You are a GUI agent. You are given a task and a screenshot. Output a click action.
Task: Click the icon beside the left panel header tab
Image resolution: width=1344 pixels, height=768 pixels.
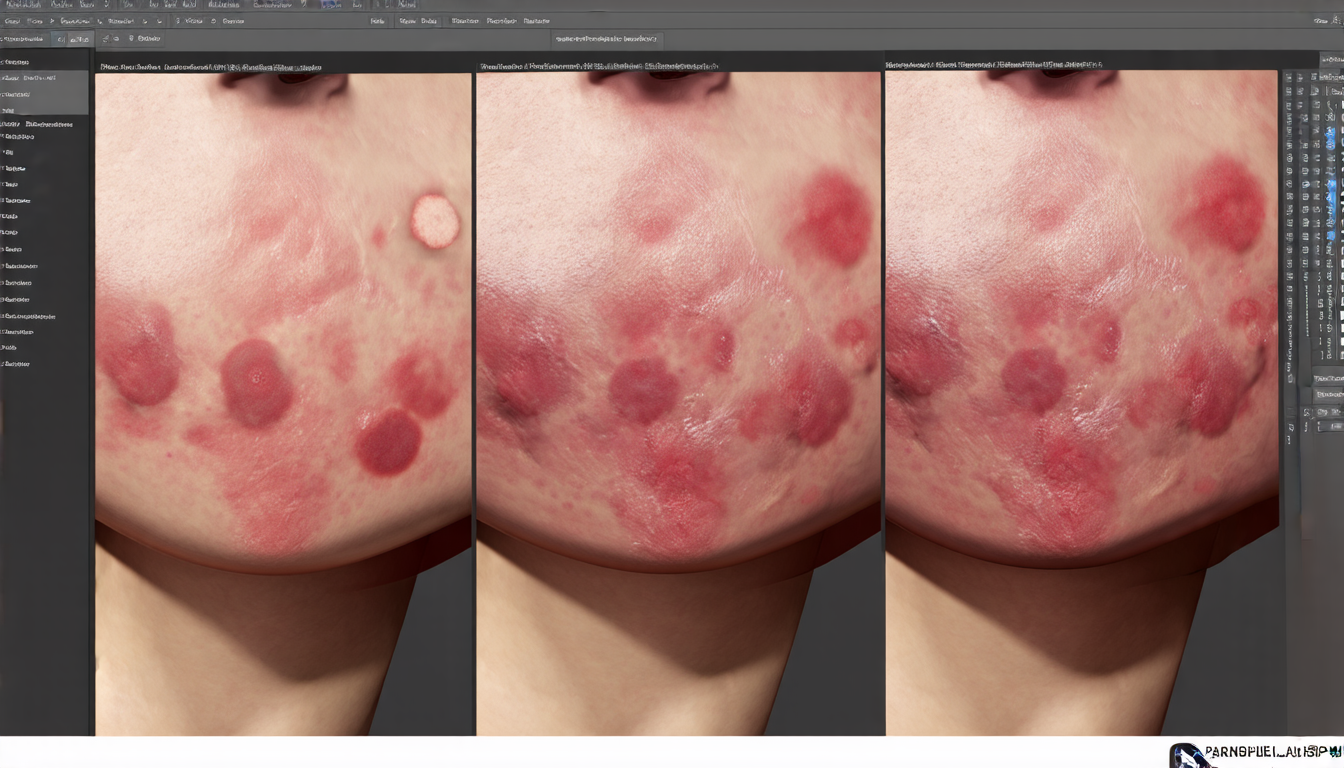61,39
